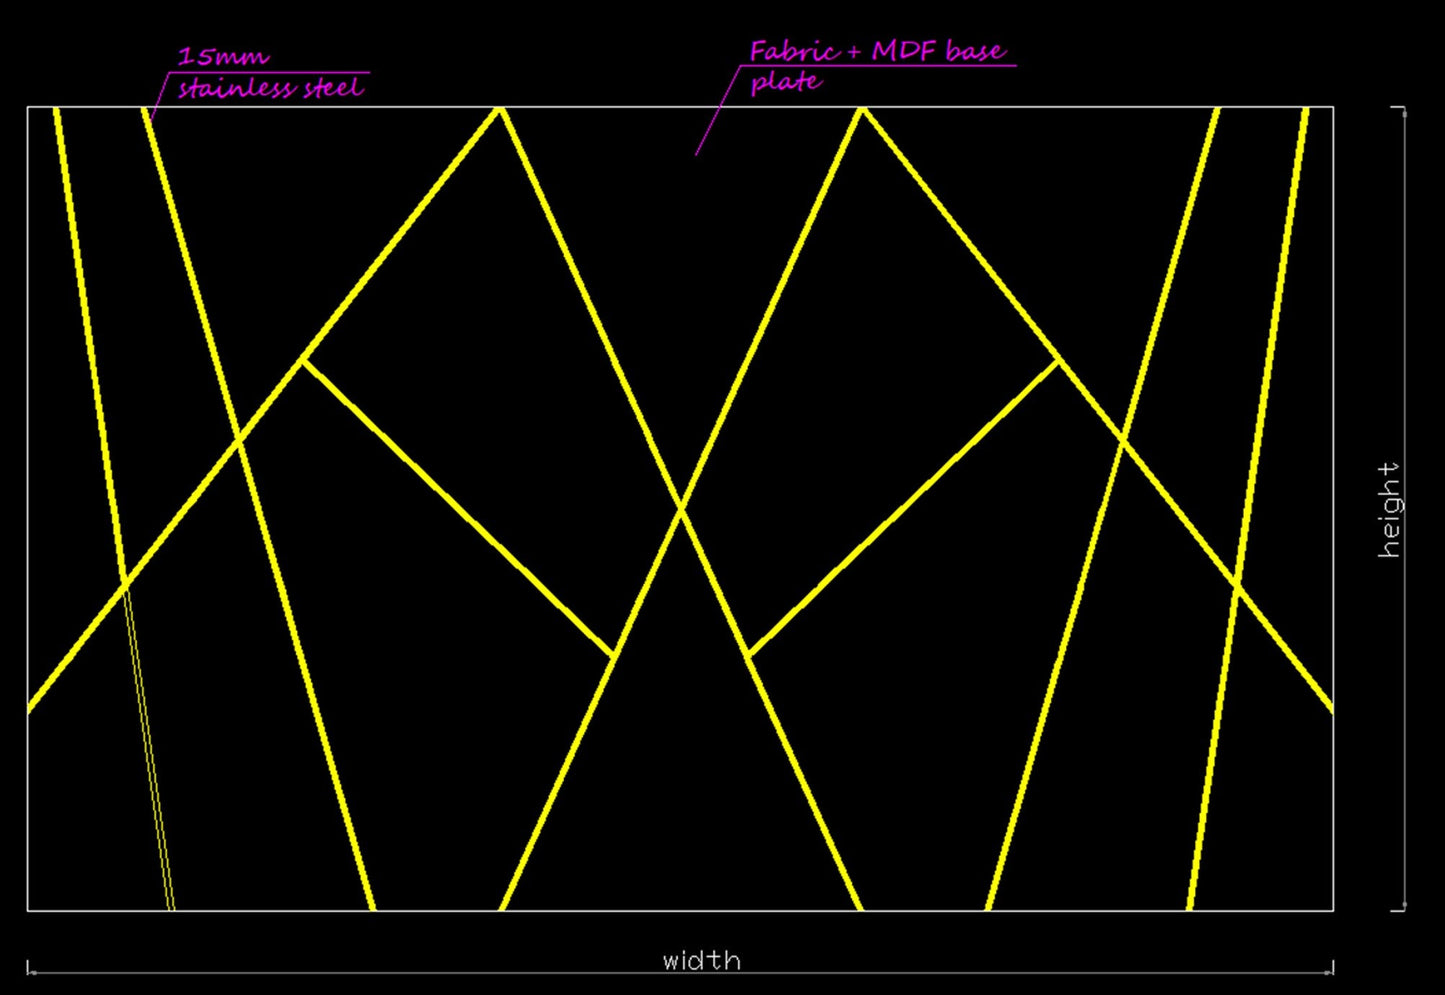Select the "height" dimension text
Screen dimensions: 1445x995
[x=1389, y=509]
